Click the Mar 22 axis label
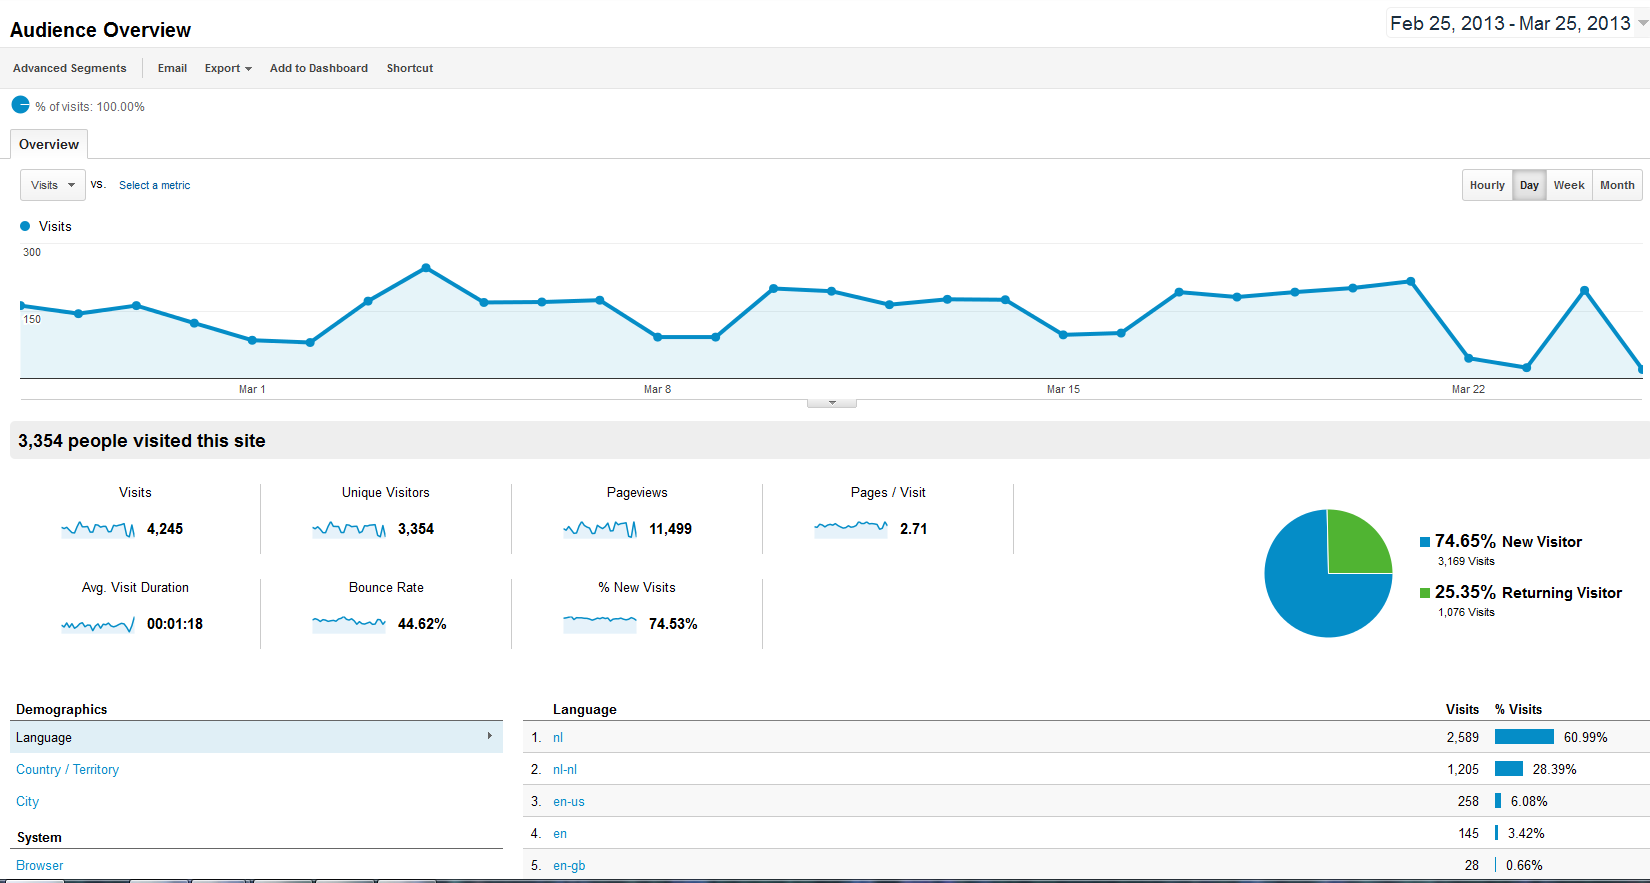The width and height of the screenshot is (1650, 883). click(1468, 389)
